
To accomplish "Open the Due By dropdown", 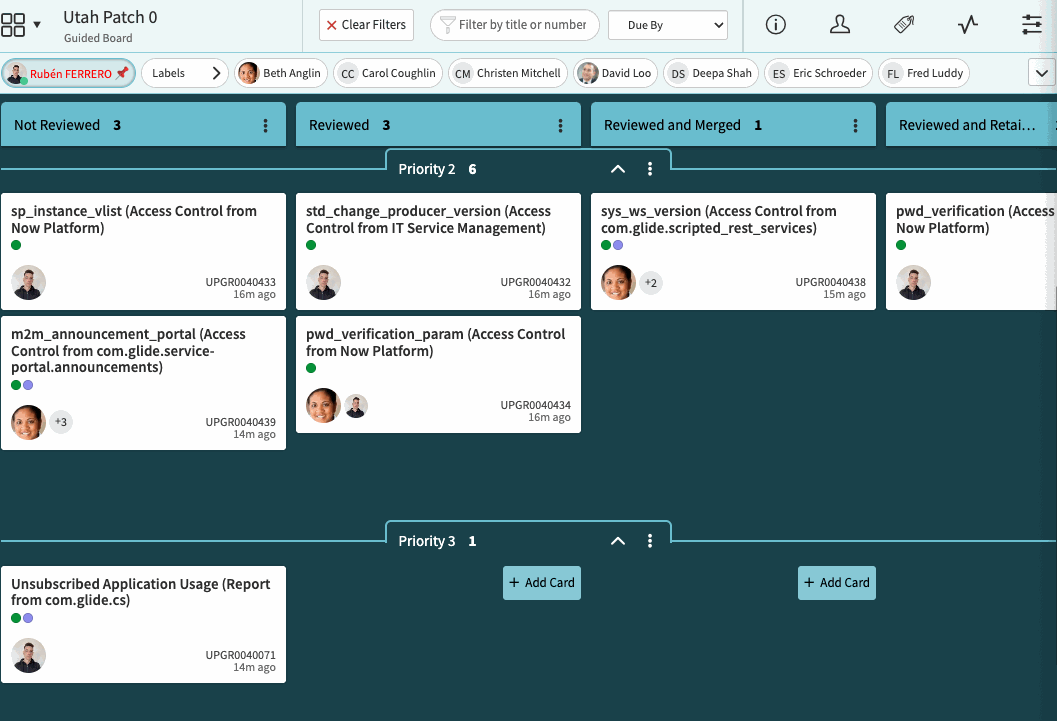I will (x=667, y=25).
